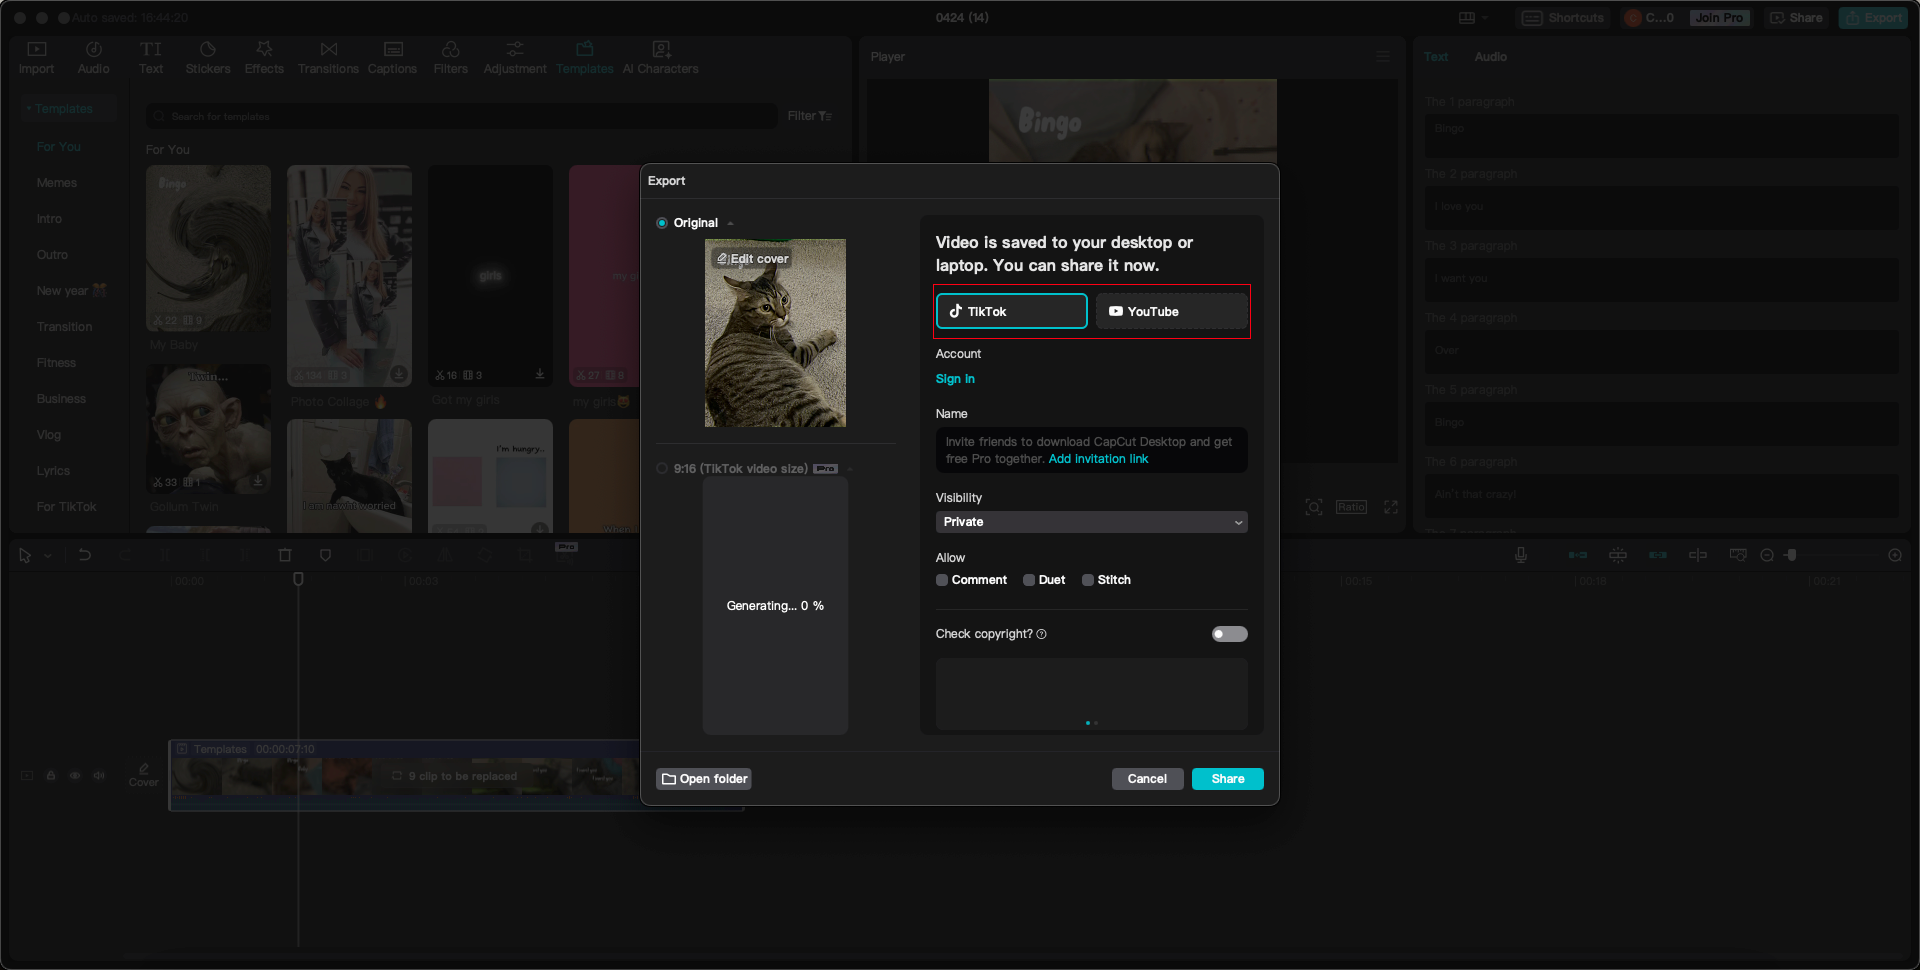Click the timeline zoom slider handle
Screen dimensions: 1920x970
[1791, 555]
